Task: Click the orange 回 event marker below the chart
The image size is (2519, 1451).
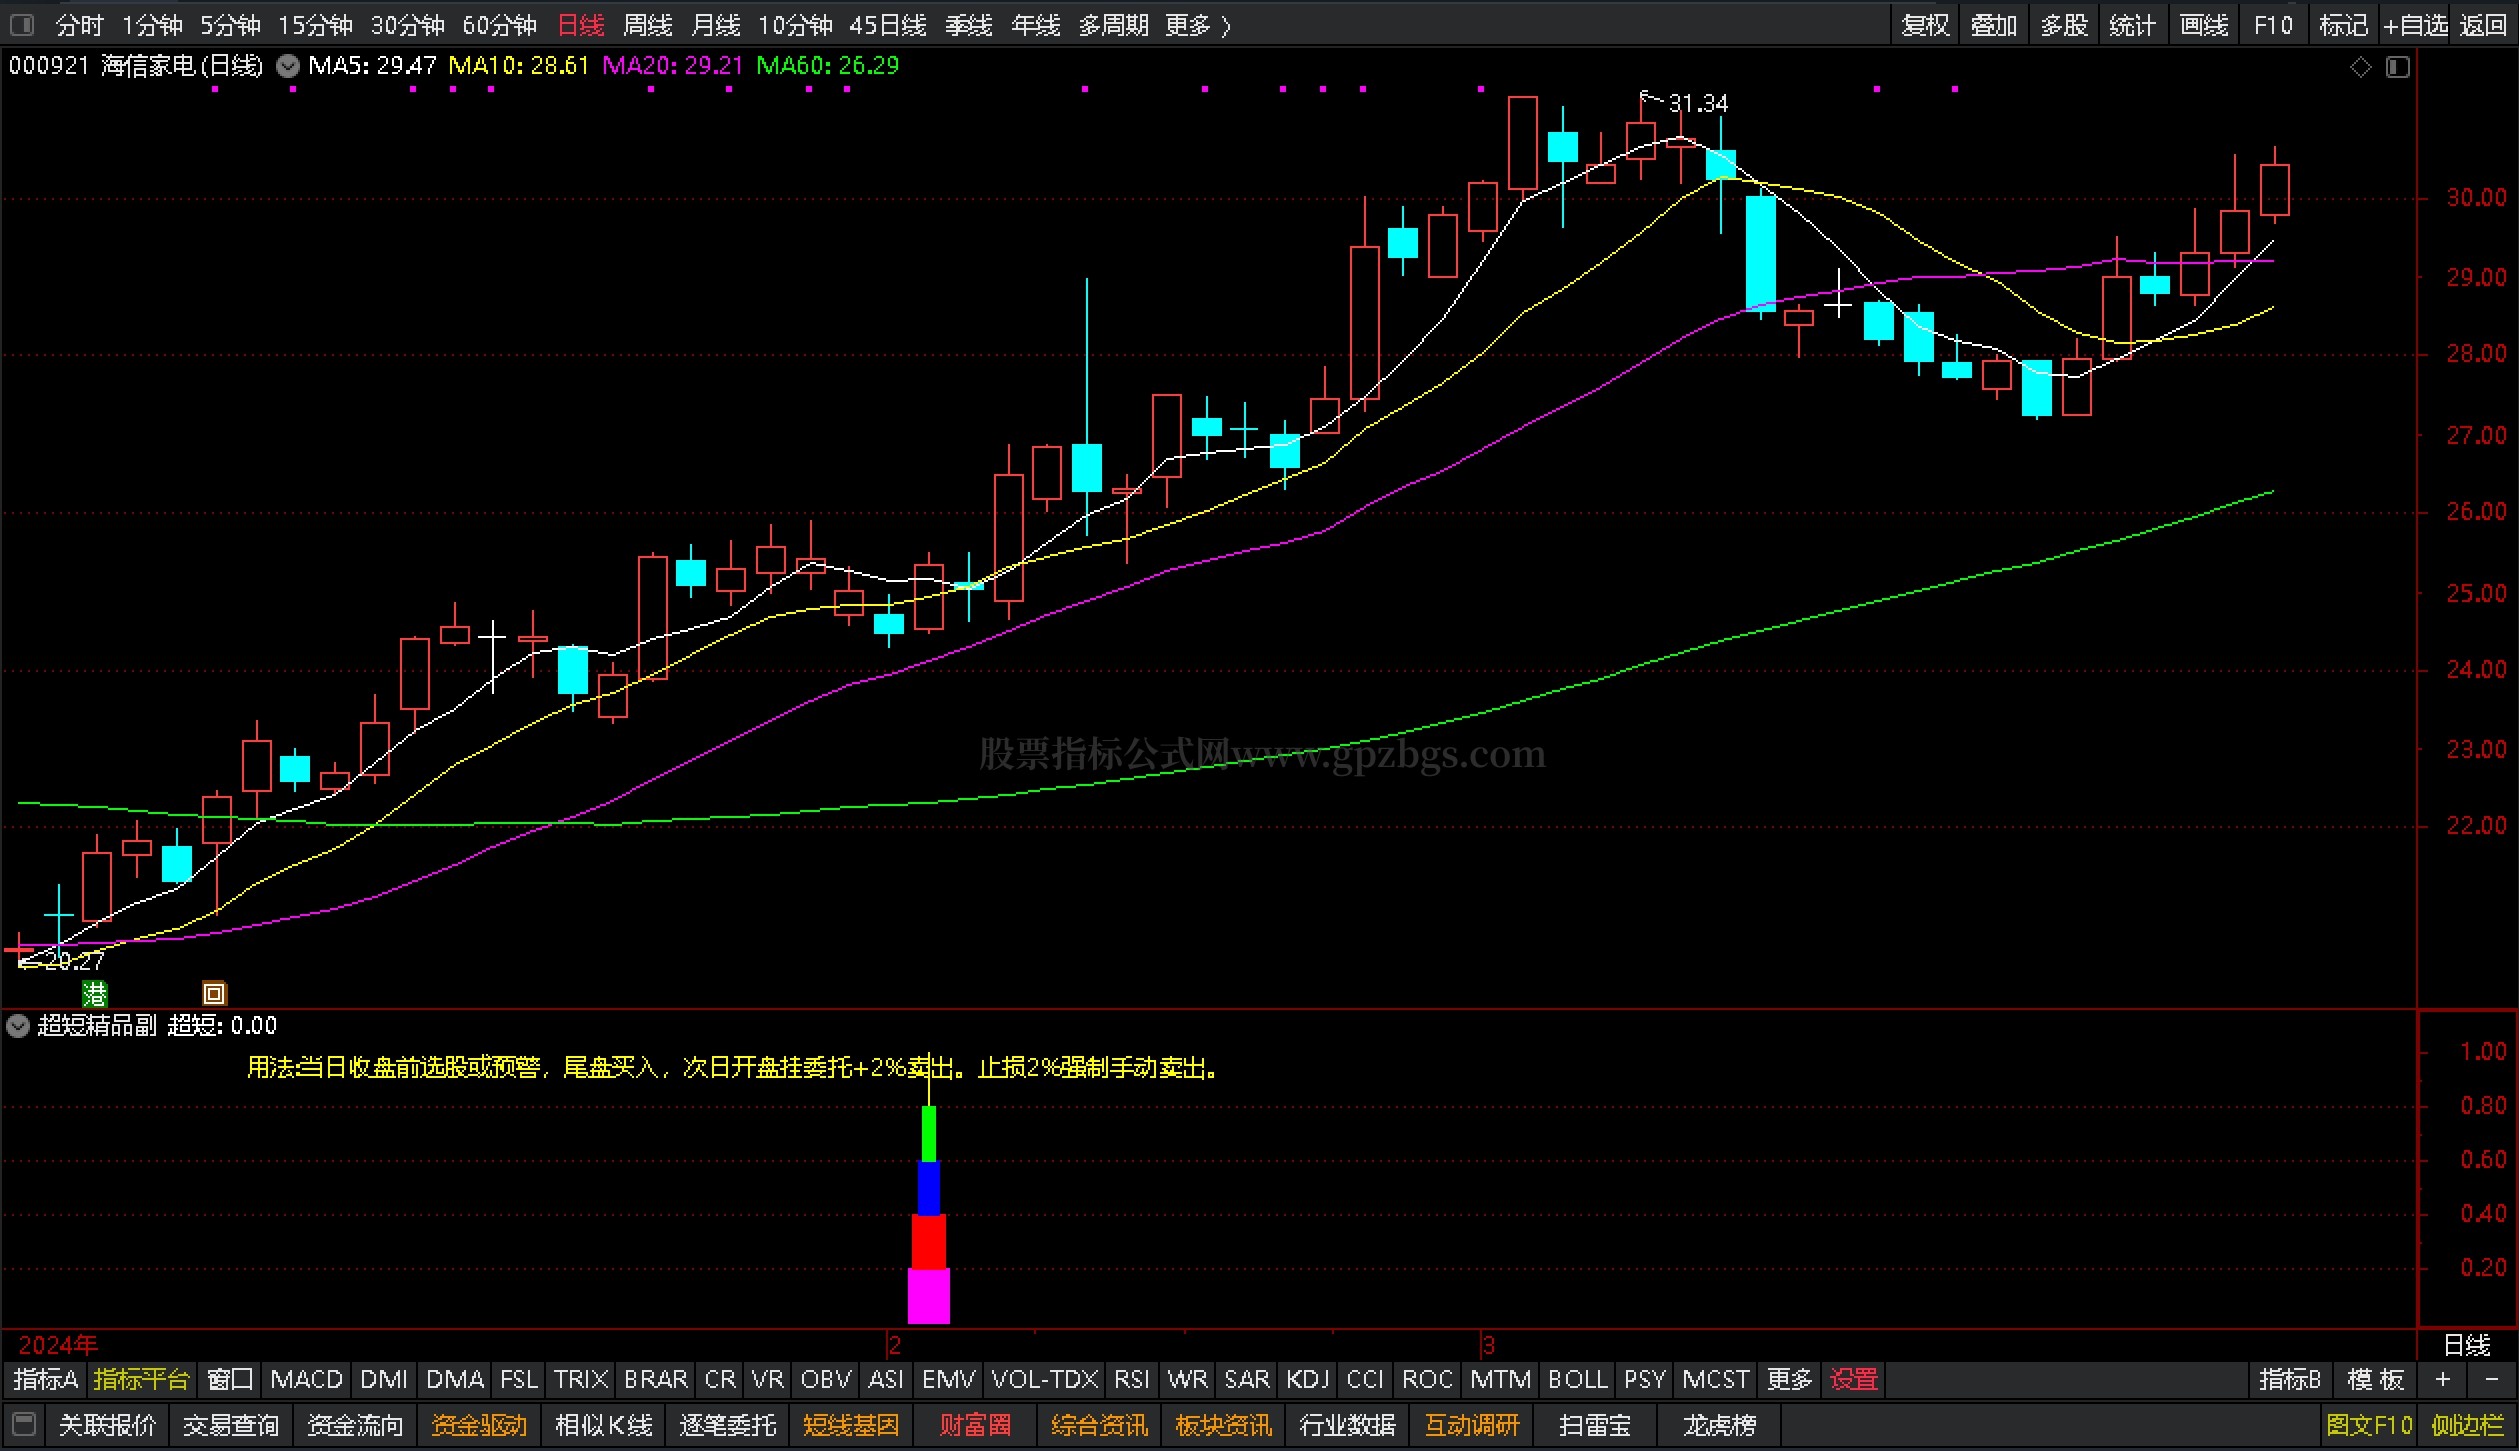Action: point(214,993)
